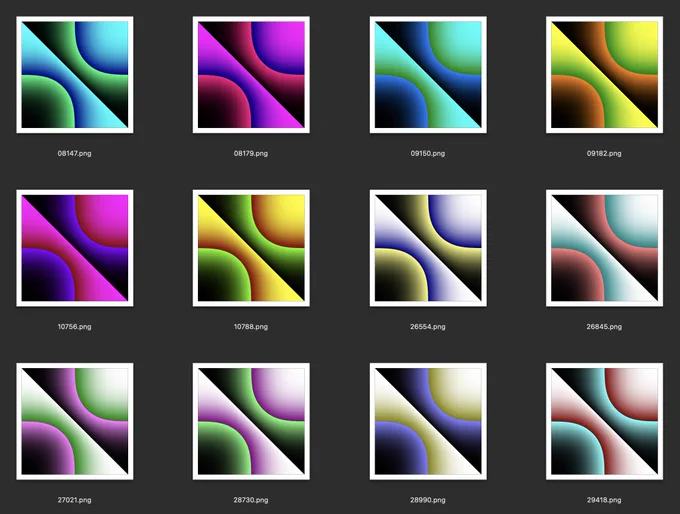Select the 08179.png thumbnail image

click(251, 75)
